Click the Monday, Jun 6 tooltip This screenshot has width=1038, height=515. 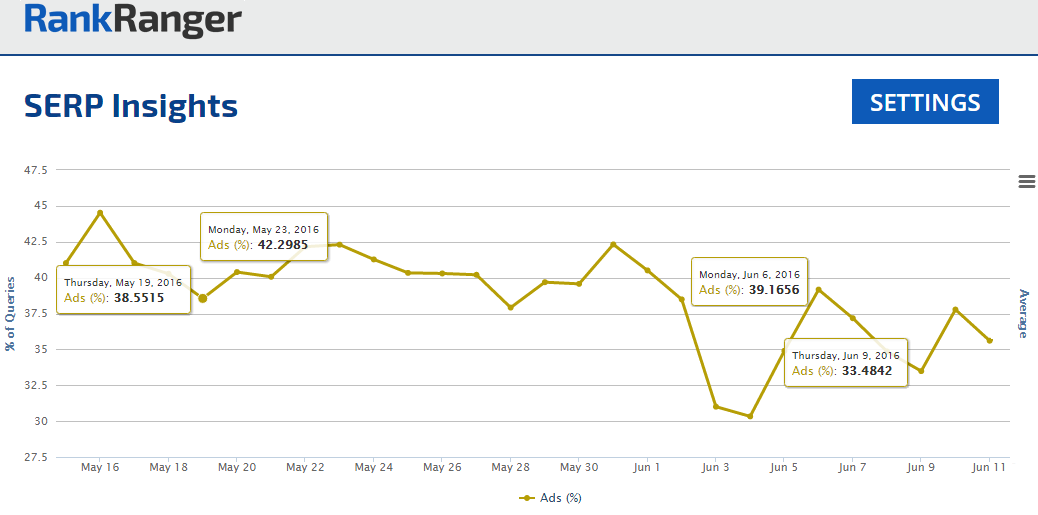pyautogui.click(x=750, y=282)
